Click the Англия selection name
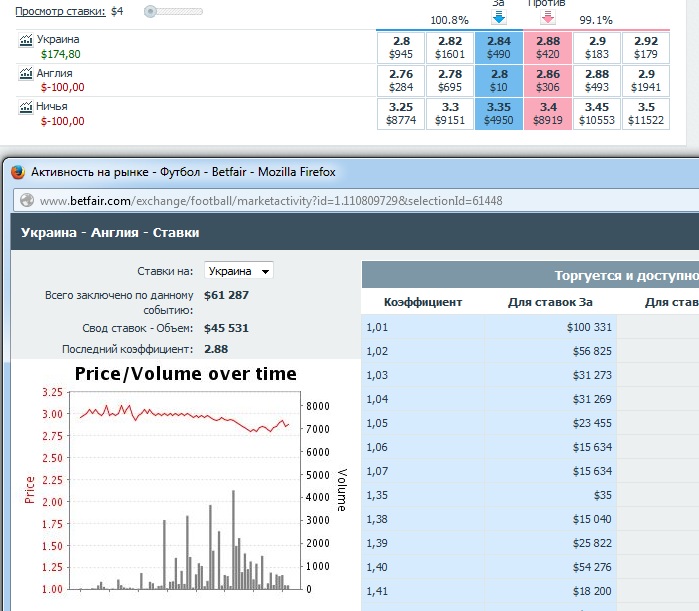This screenshot has height=611, width=699. point(54,73)
